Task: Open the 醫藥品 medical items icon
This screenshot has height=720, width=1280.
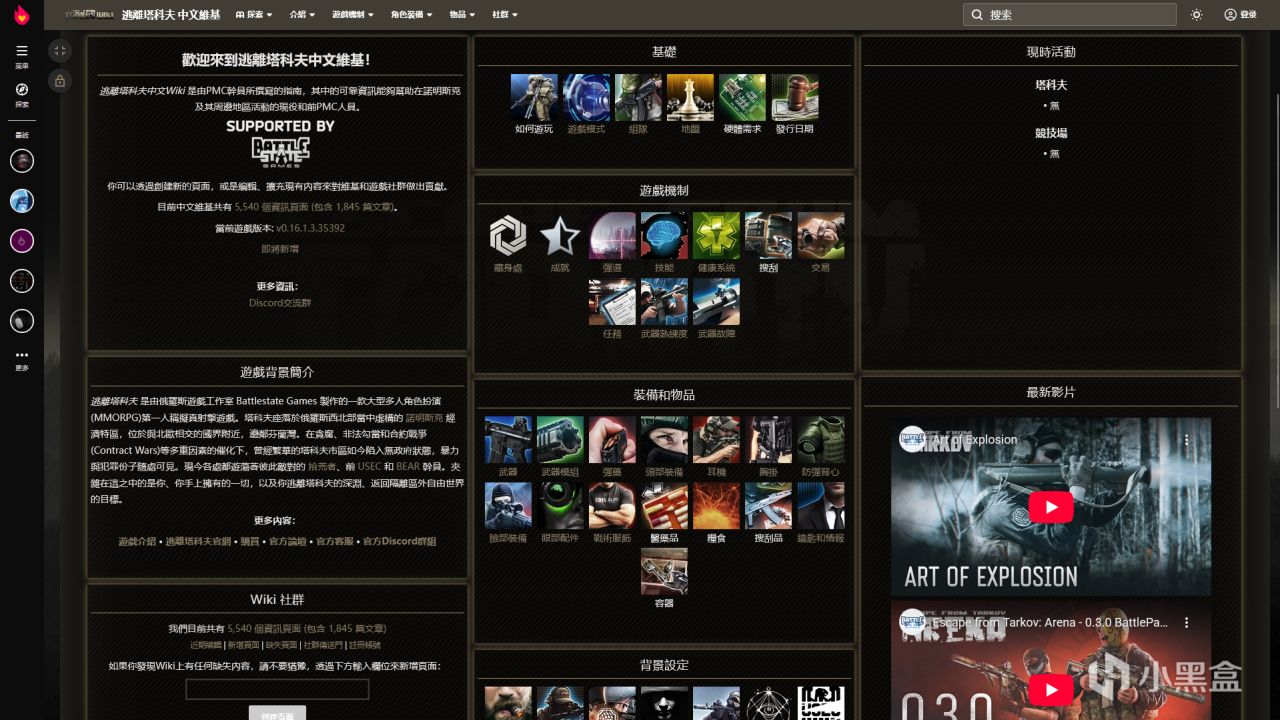Action: pos(664,506)
